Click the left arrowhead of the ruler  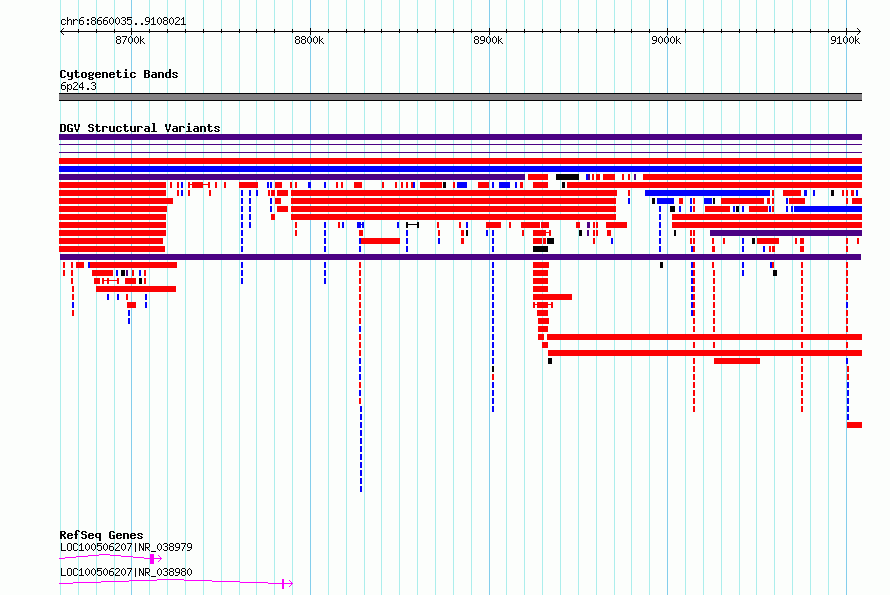click(x=62, y=31)
